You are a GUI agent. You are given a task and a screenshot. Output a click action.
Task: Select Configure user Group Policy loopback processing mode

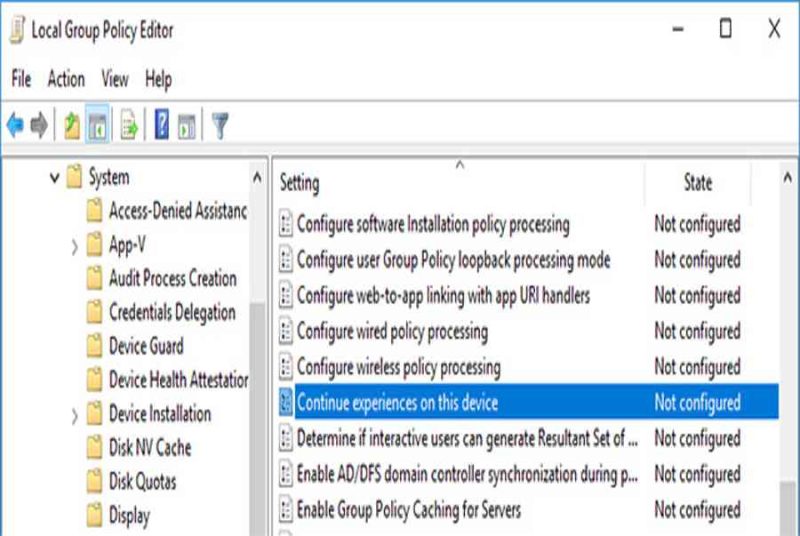454,260
